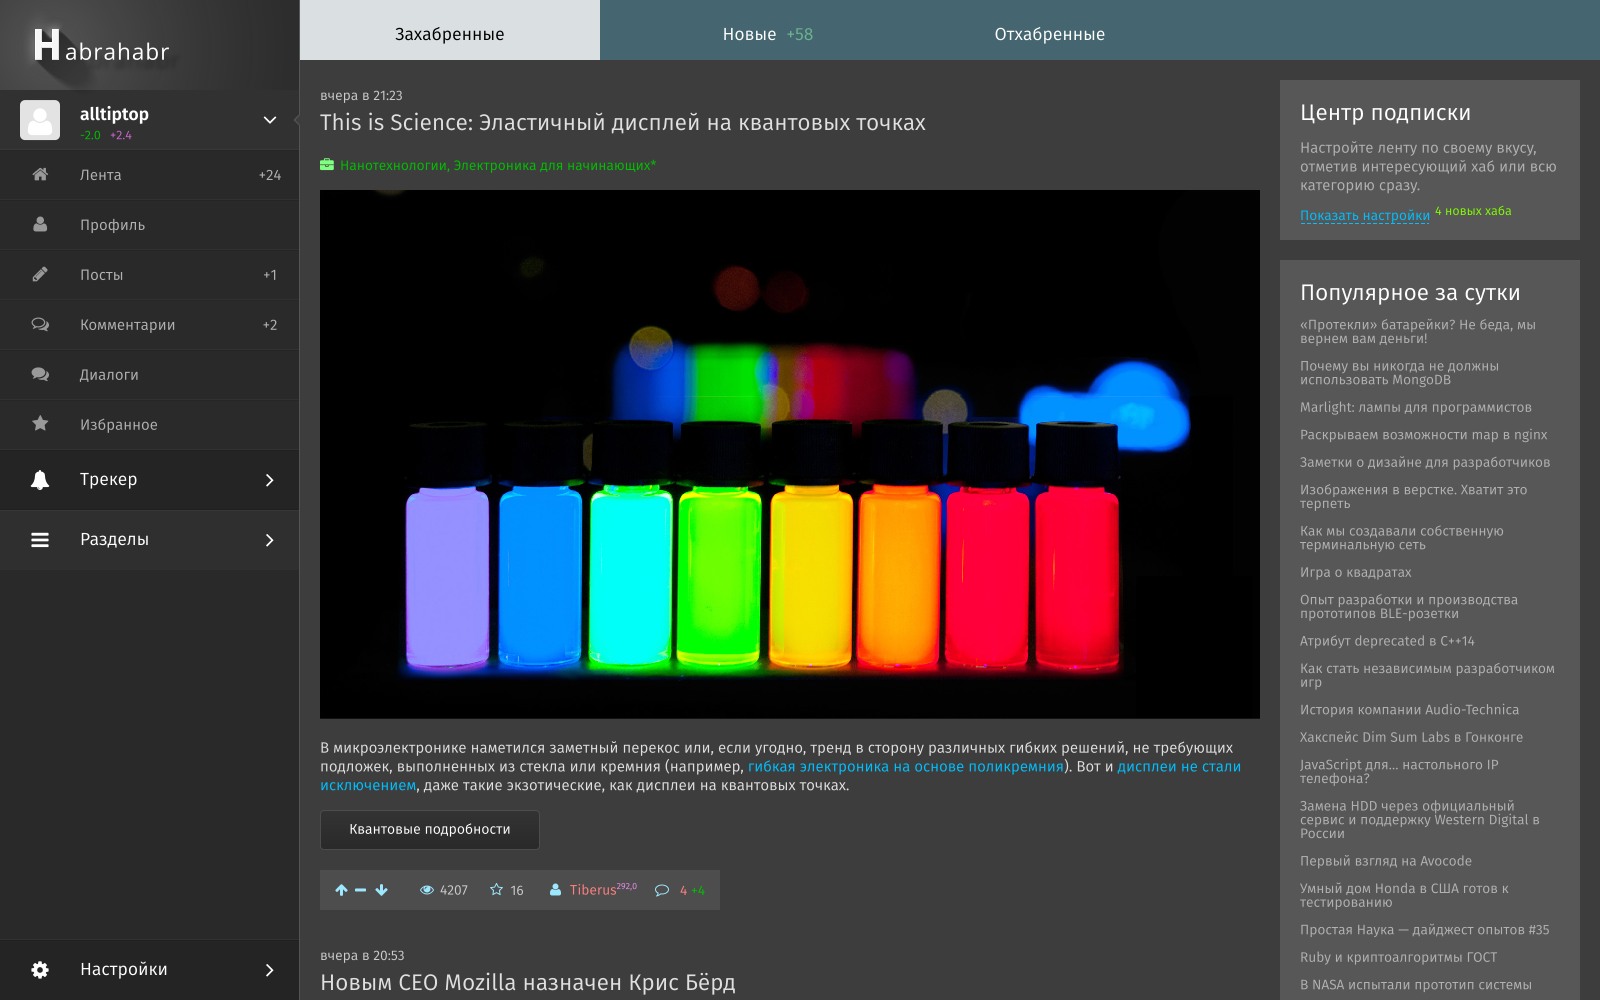Click the alltiptop user avatar
The image size is (1600, 1000).
coord(40,120)
